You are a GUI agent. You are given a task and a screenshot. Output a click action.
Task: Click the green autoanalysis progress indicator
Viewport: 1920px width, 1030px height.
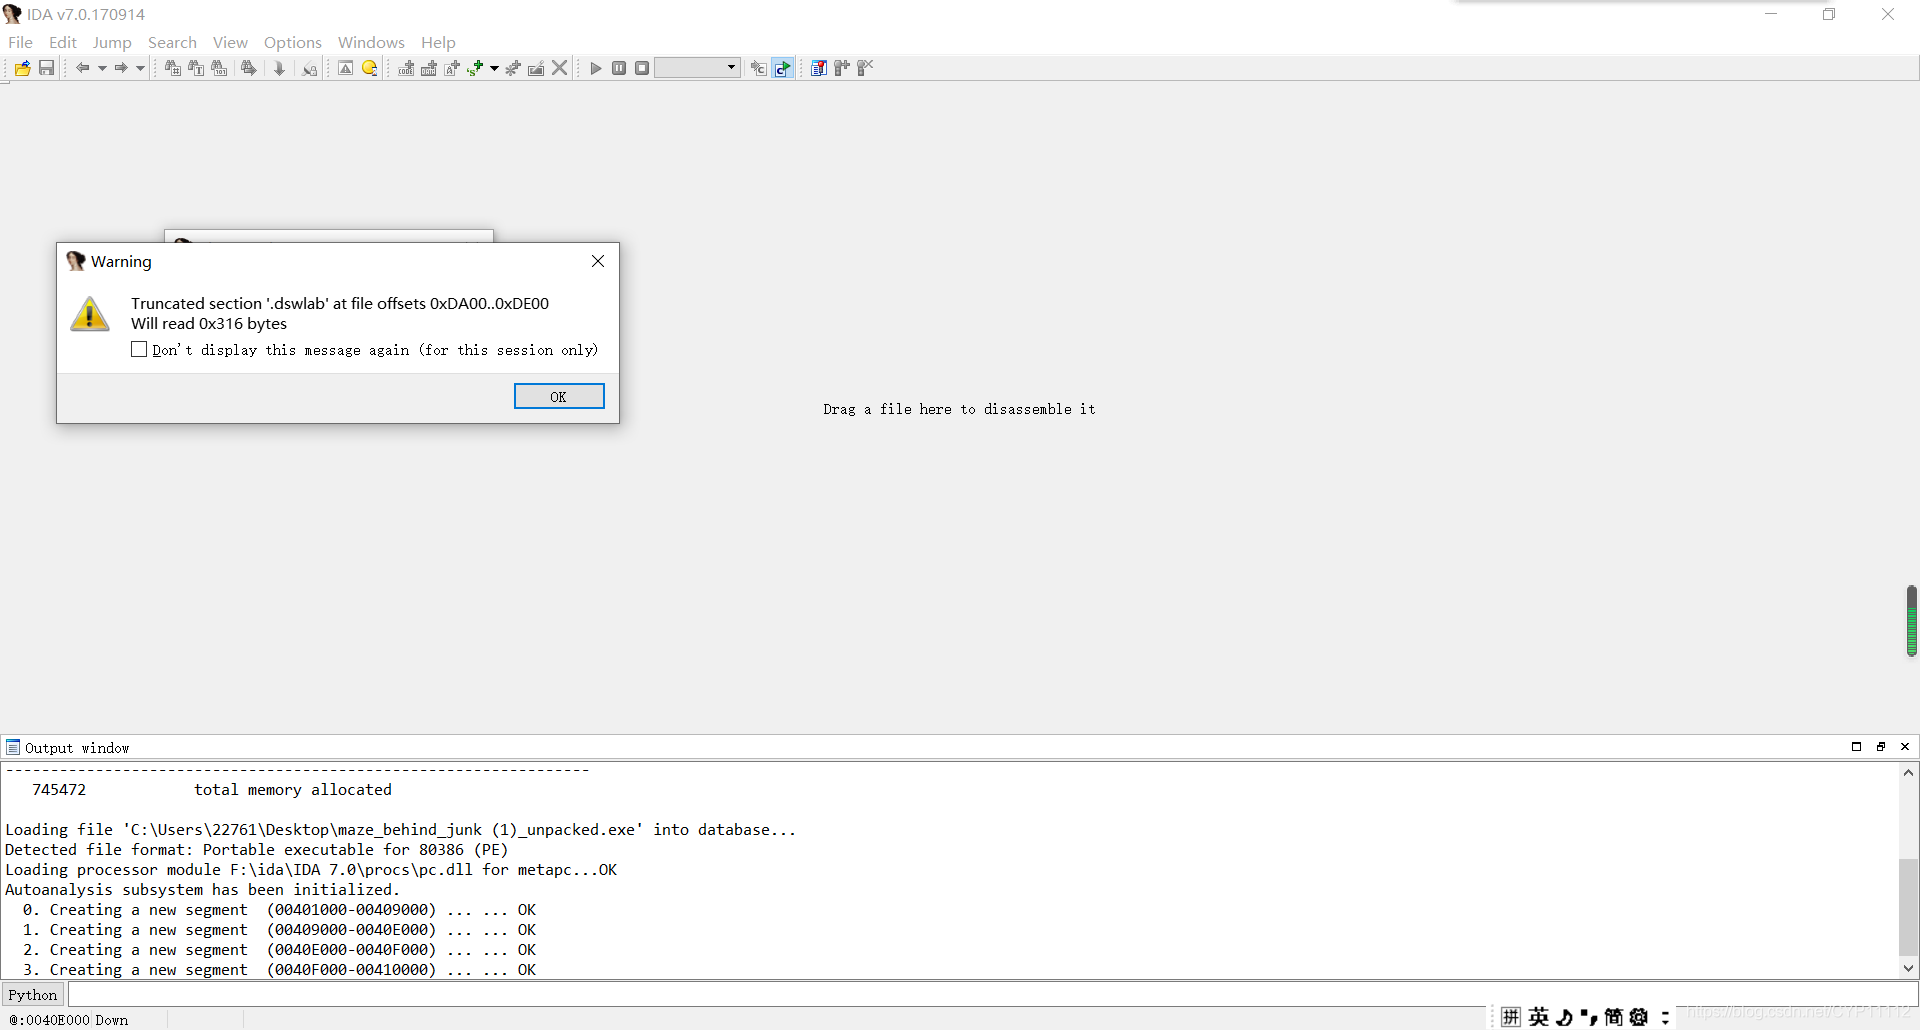tap(1911, 621)
